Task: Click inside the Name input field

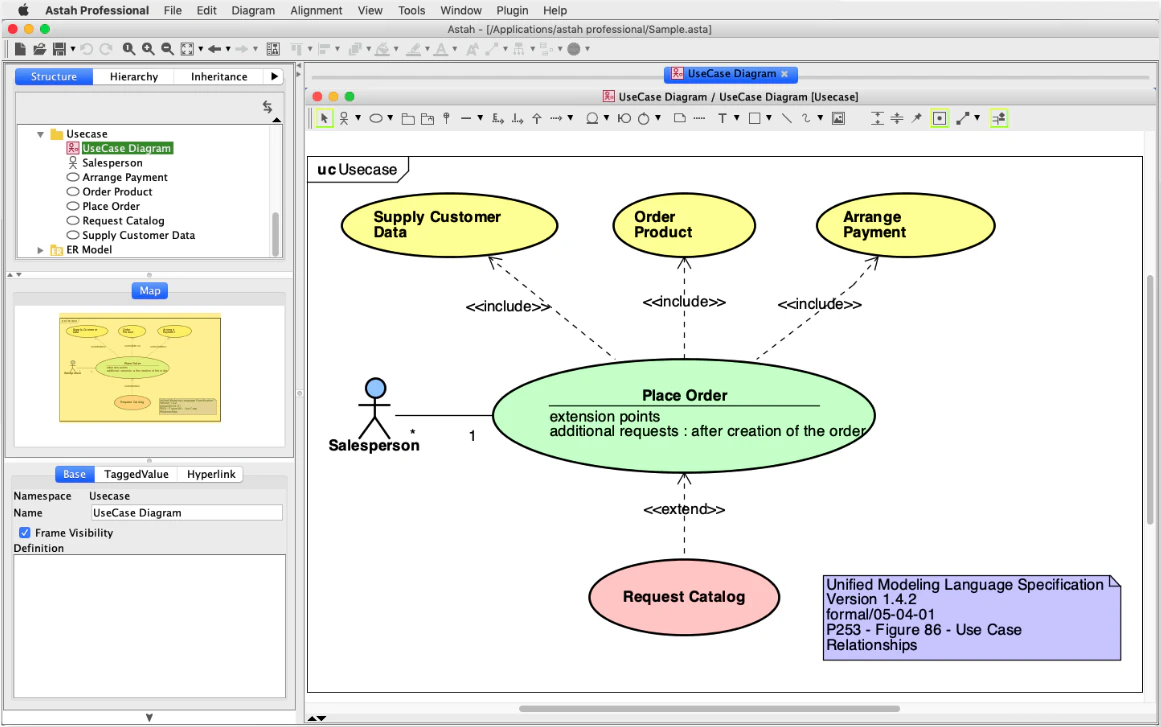Action: pyautogui.click(x=186, y=512)
